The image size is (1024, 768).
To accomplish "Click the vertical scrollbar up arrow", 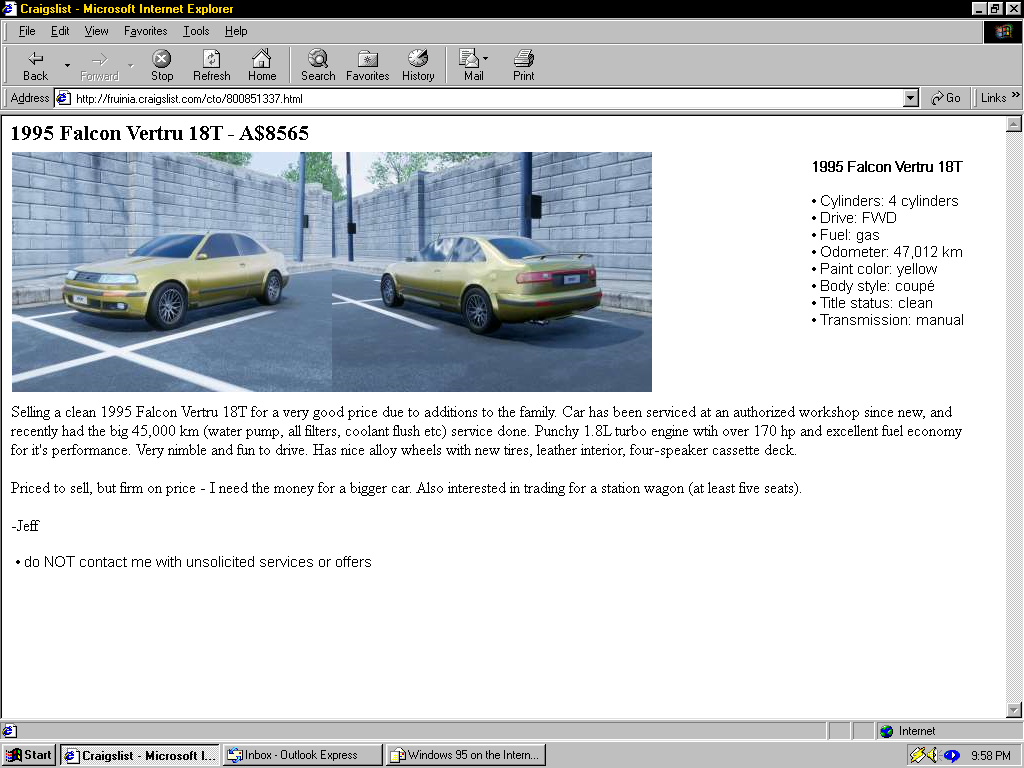I will [1014, 124].
